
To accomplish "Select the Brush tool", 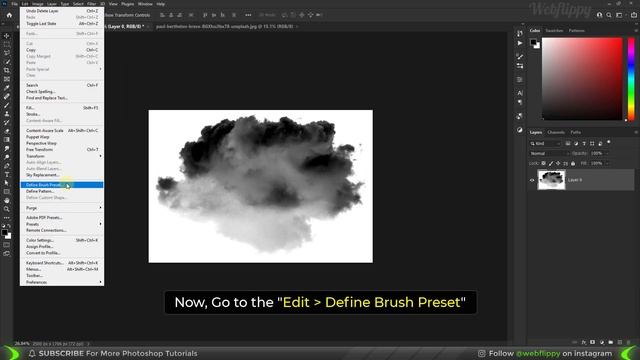I will [x=7, y=105].
